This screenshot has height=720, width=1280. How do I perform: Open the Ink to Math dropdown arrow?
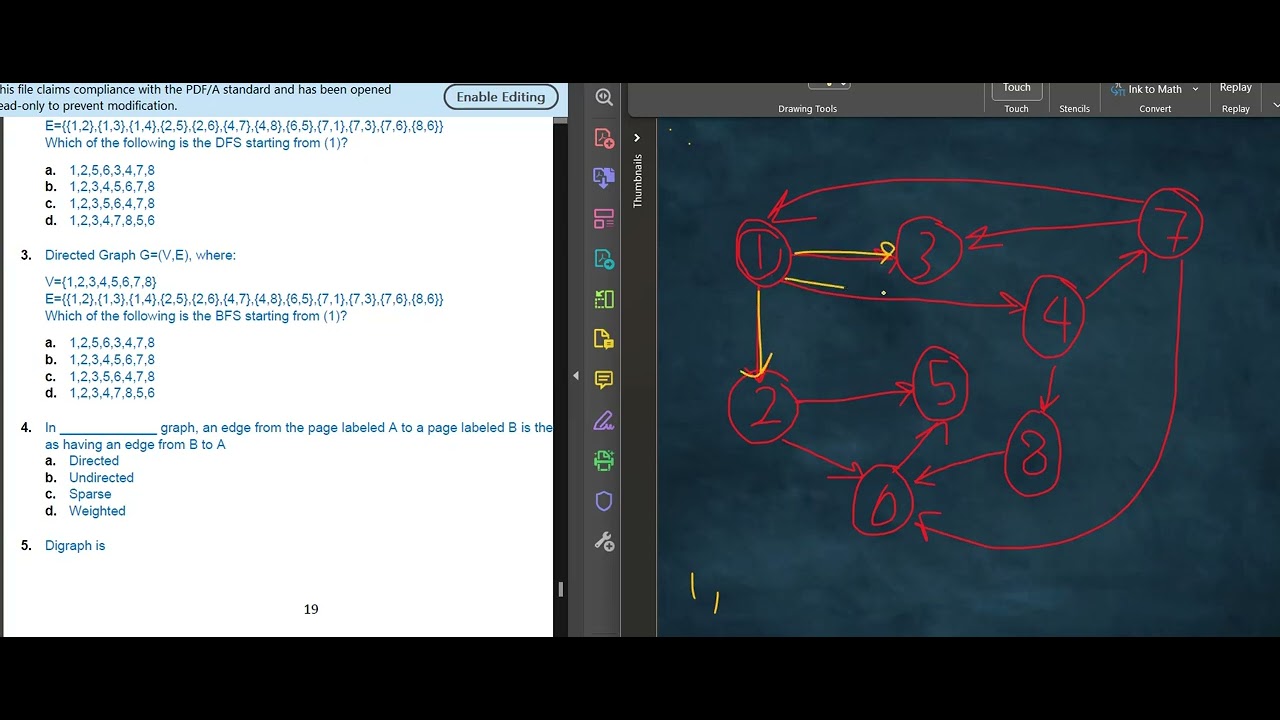pyautogui.click(x=1195, y=89)
